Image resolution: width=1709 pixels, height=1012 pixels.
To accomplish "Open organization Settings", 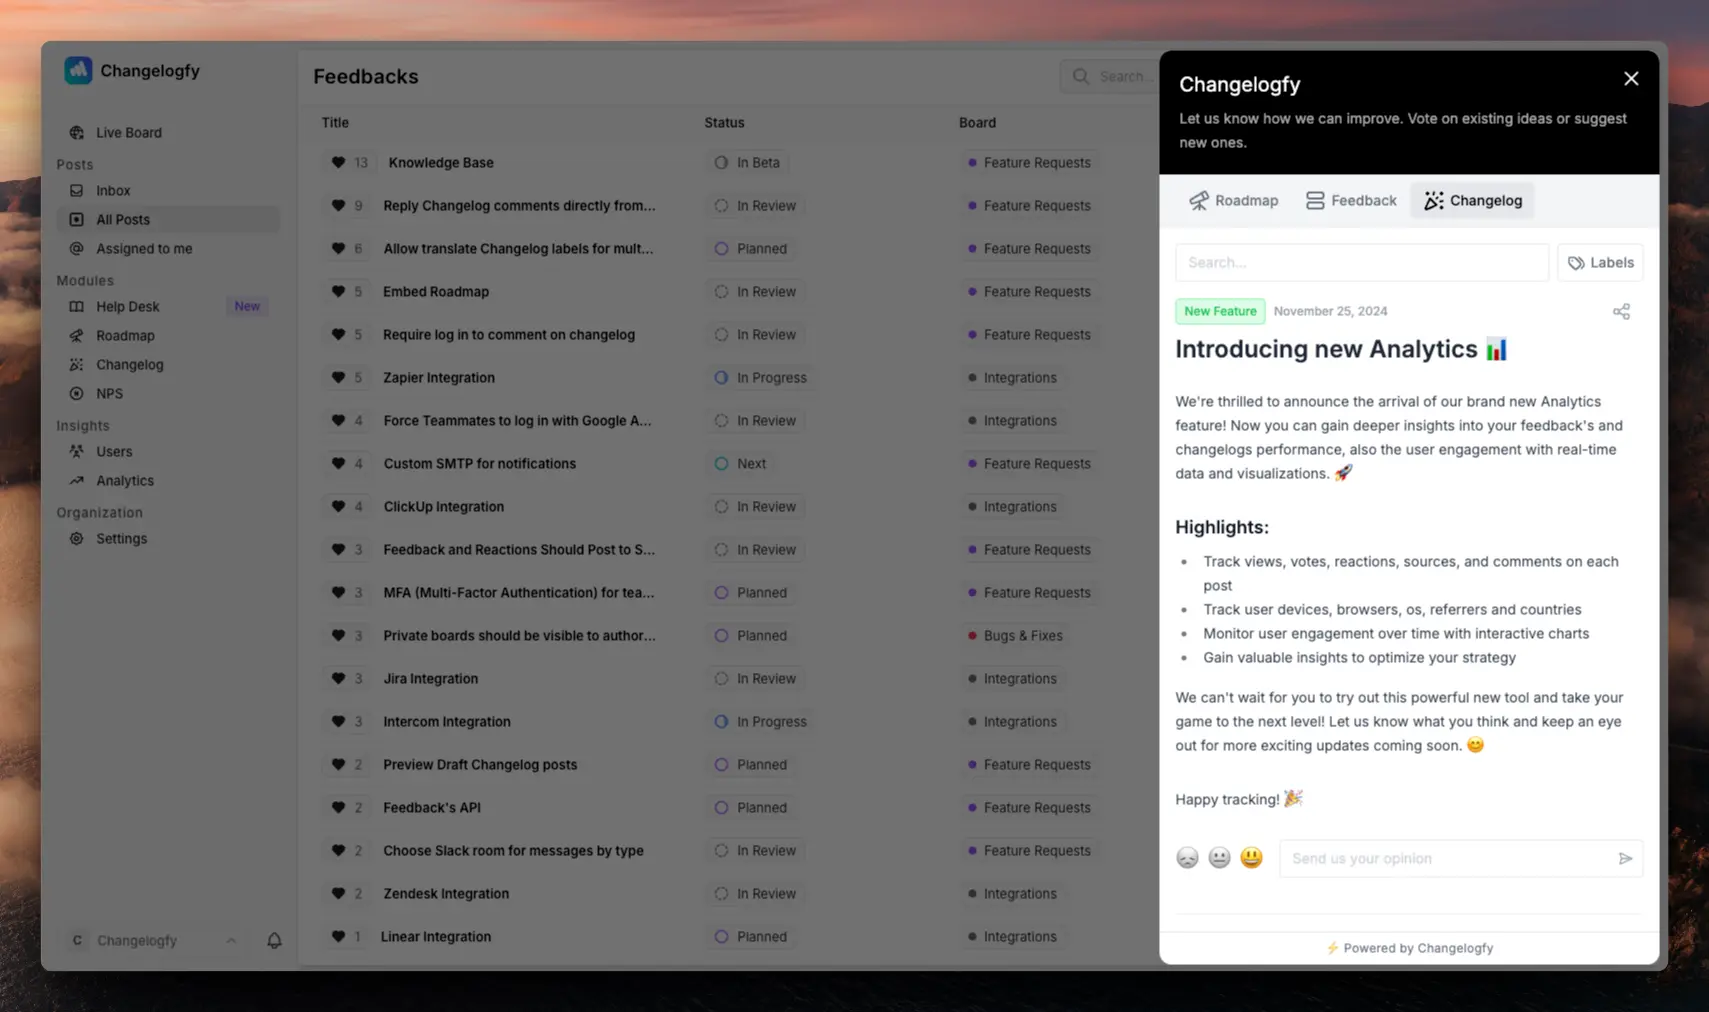I will [121, 538].
